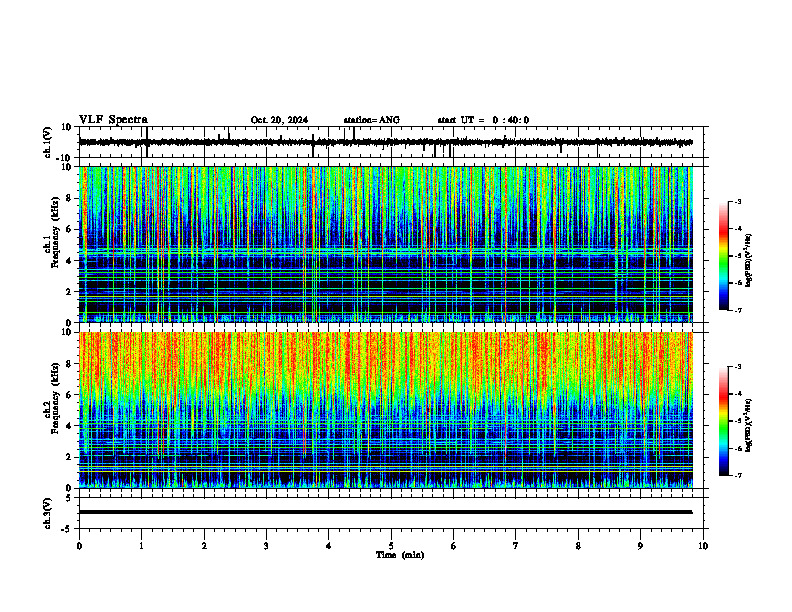This screenshot has height=612, width=792.
Task: Click the "-3" tick on ch.2 colorbar
Action: coord(738,367)
